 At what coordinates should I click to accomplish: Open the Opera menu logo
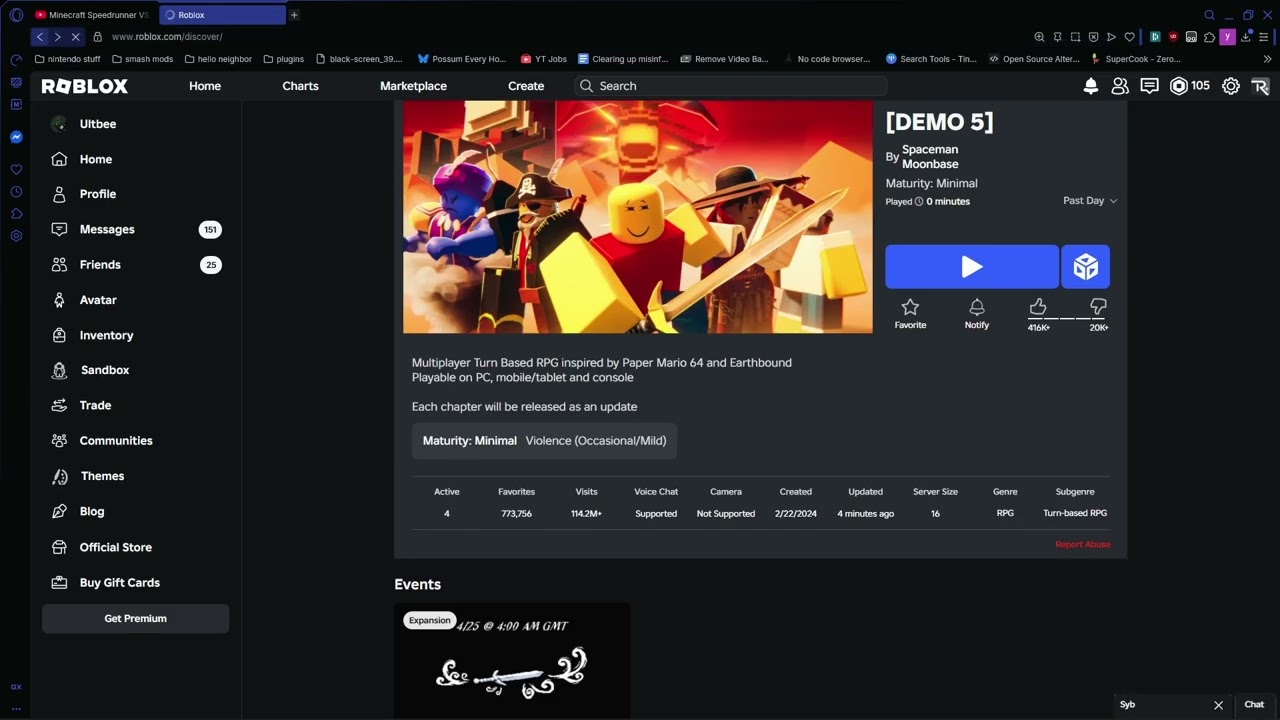tap(16, 15)
